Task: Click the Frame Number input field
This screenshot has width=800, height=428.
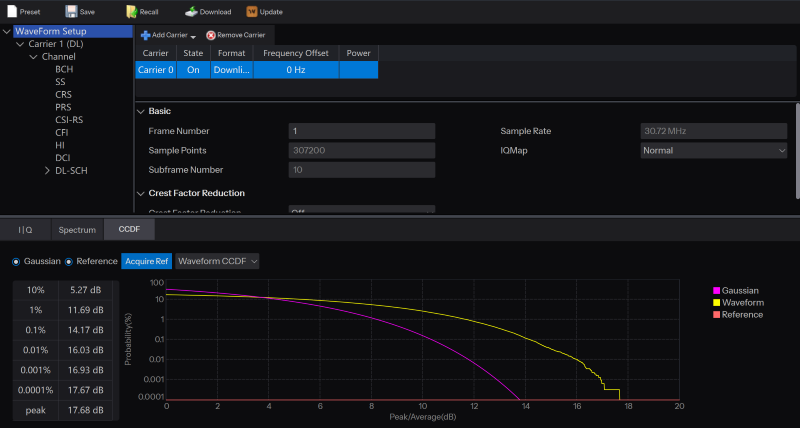Action: (361, 131)
